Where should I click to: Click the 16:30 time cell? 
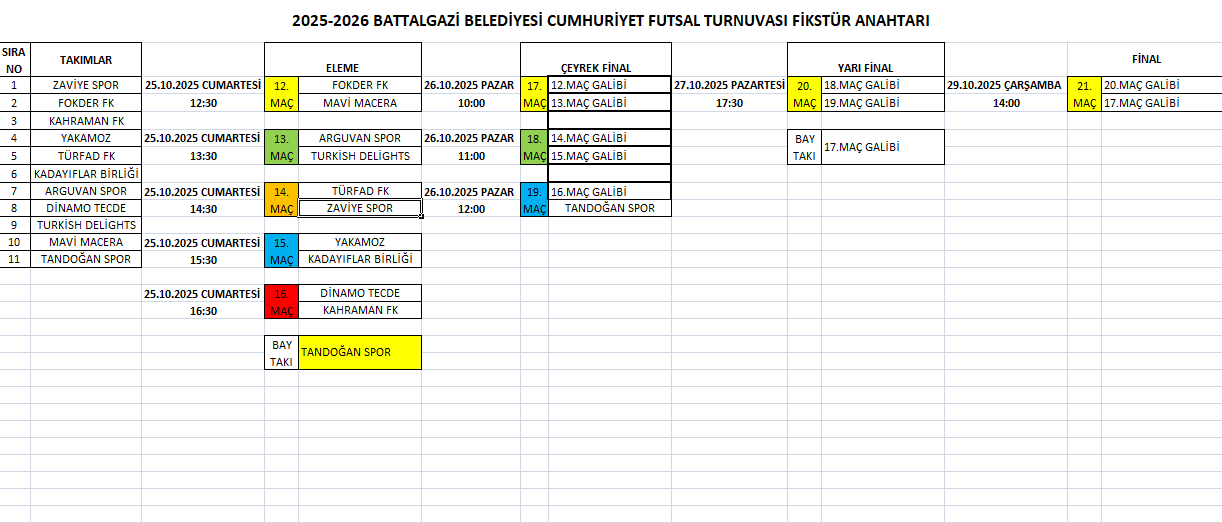[x=203, y=311]
